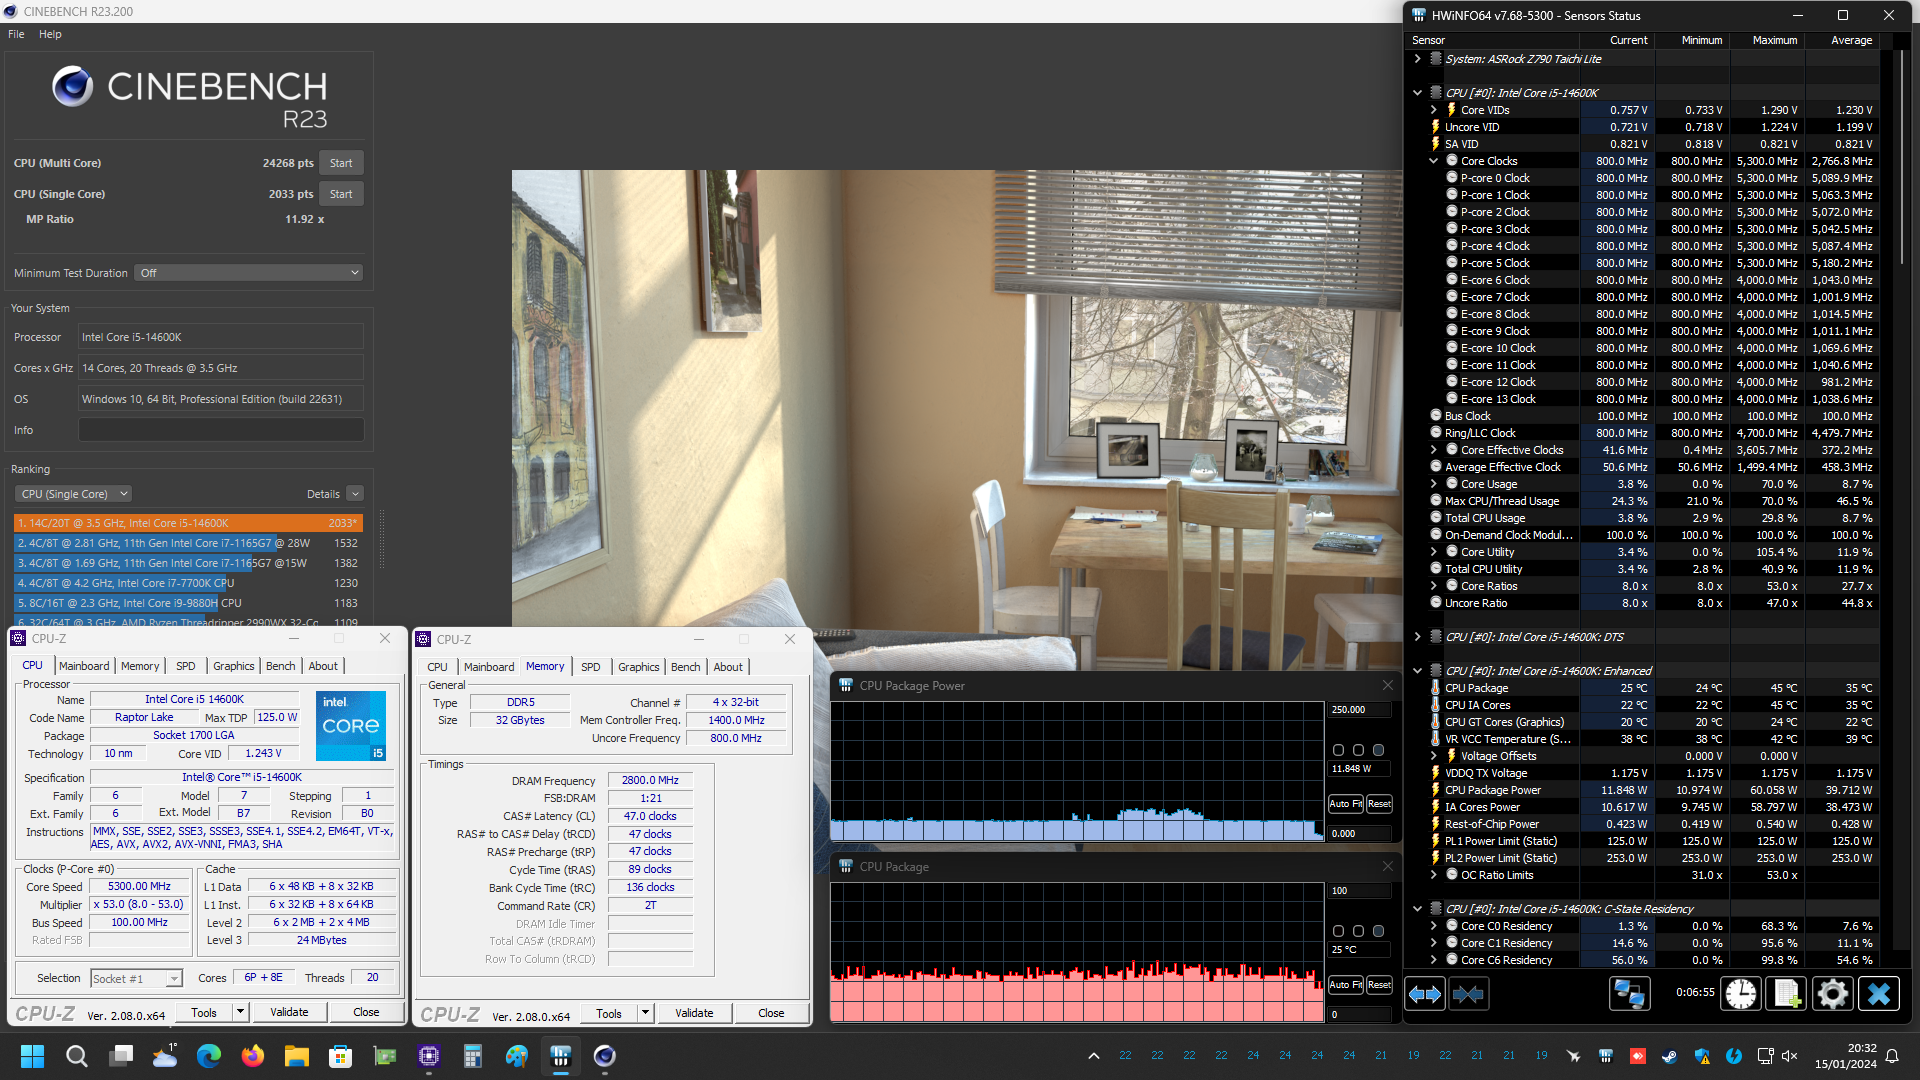Screen dimensions: 1920x1080
Task: Start CPU (Single Core) benchmark
Action: click(x=341, y=194)
